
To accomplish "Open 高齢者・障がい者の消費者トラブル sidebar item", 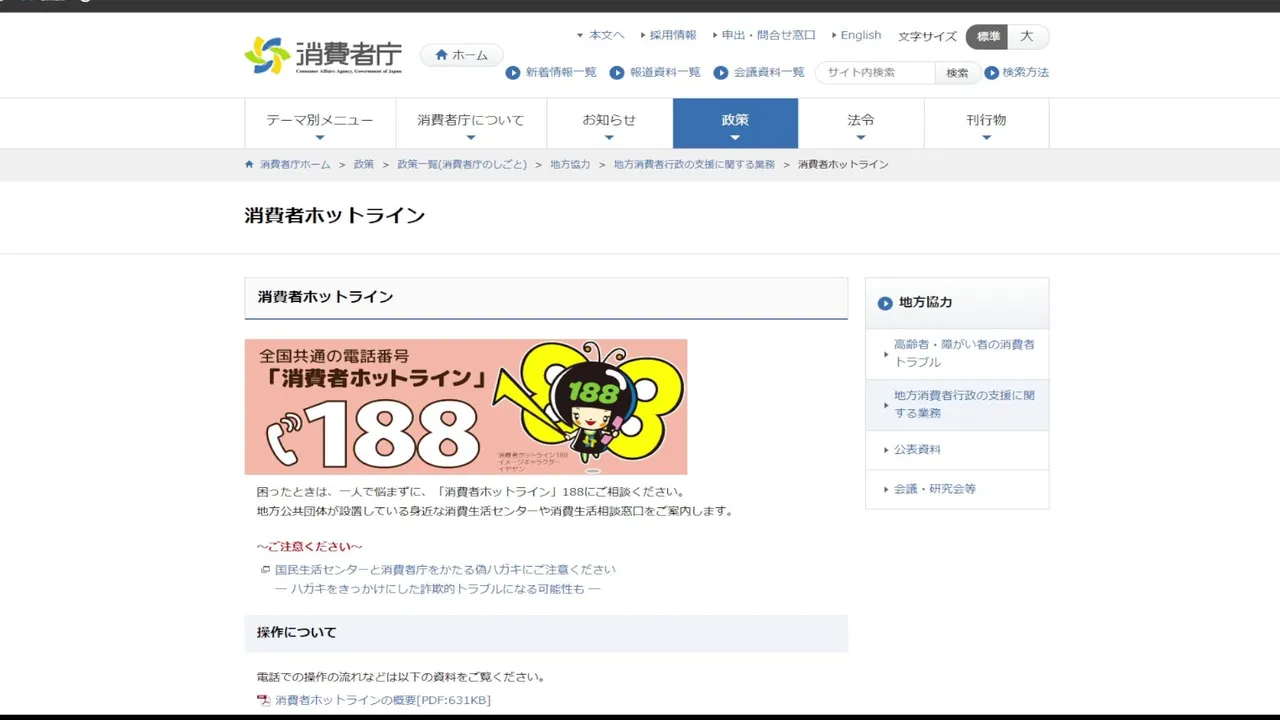I will (x=957, y=353).
